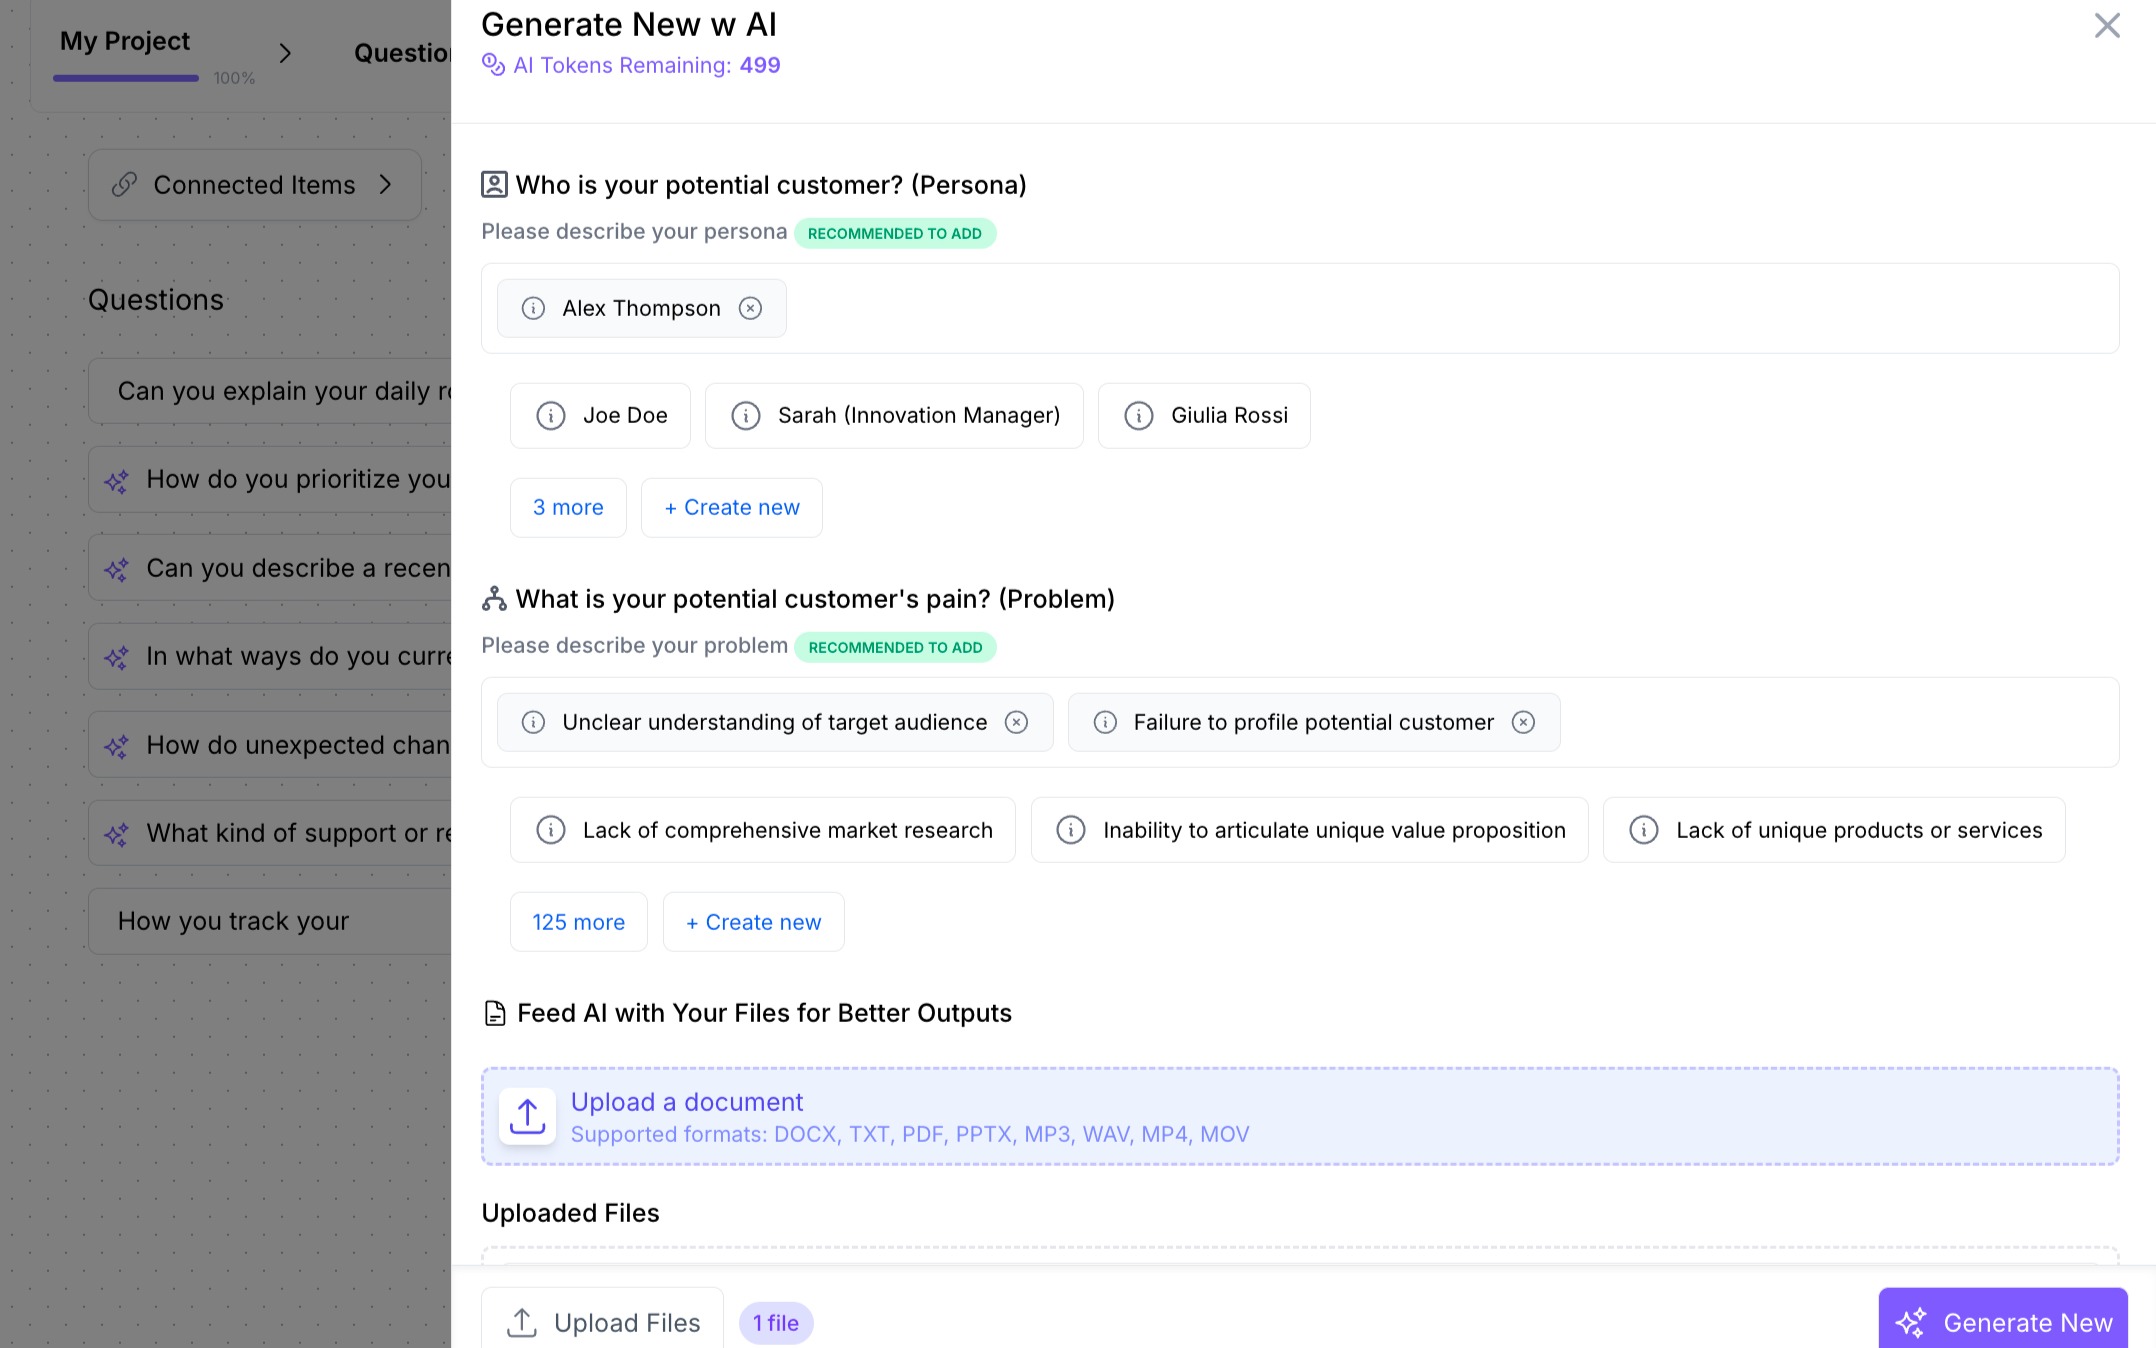Expand the Connected Items section
This screenshot has height=1348, width=2156.
click(254, 184)
